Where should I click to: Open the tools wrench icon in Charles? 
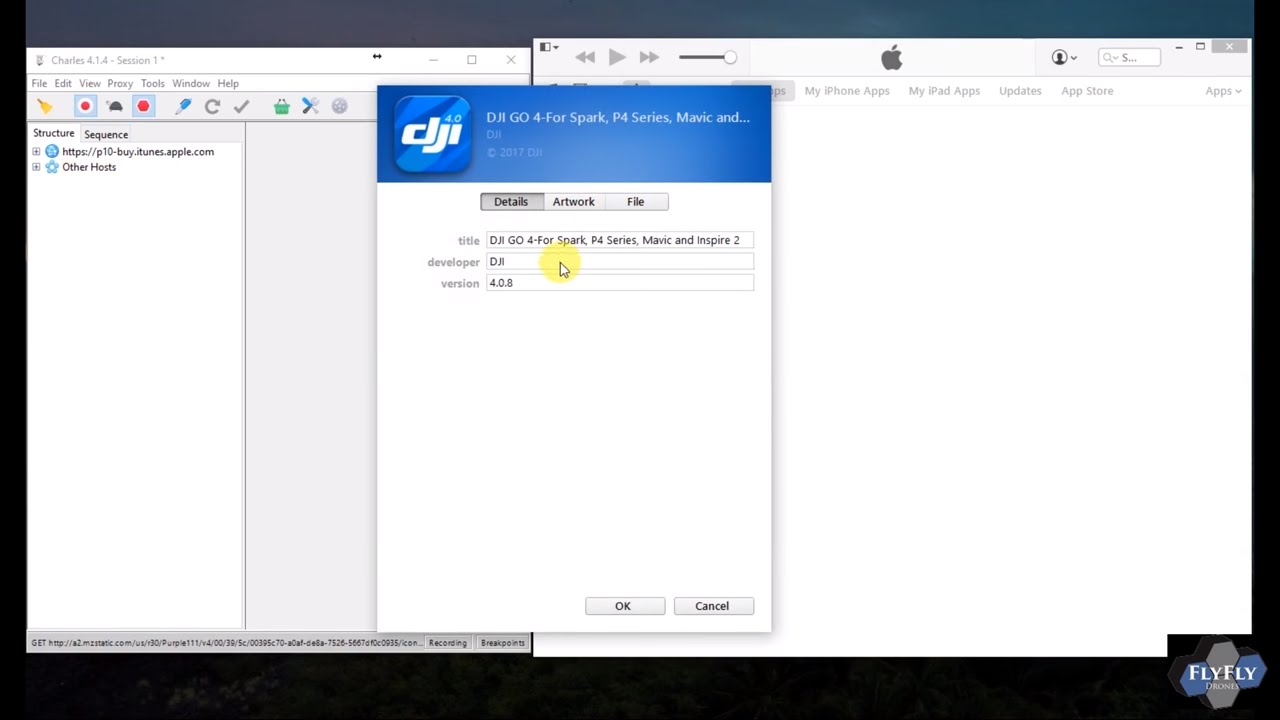pyautogui.click(x=310, y=106)
